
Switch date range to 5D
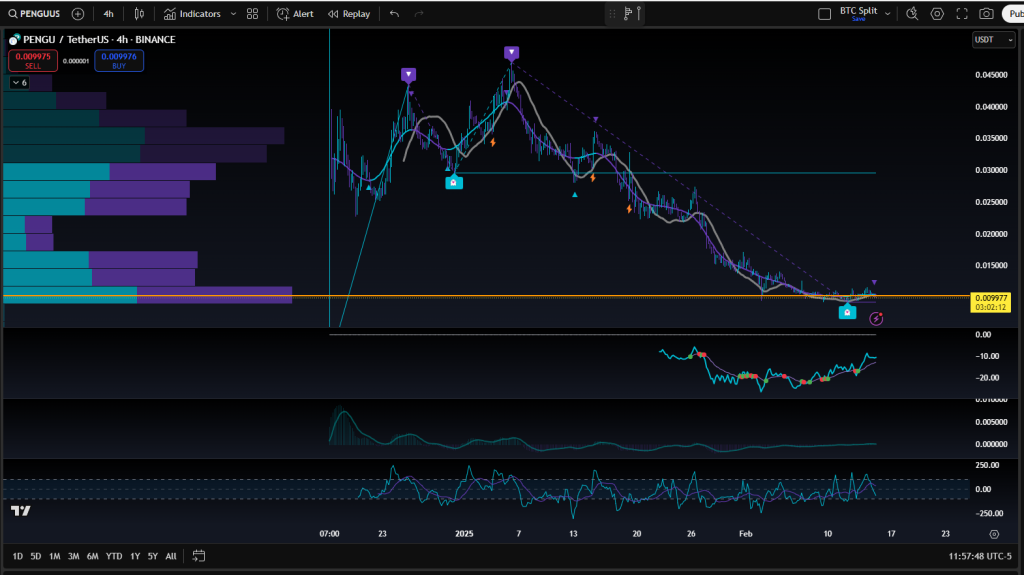36,556
